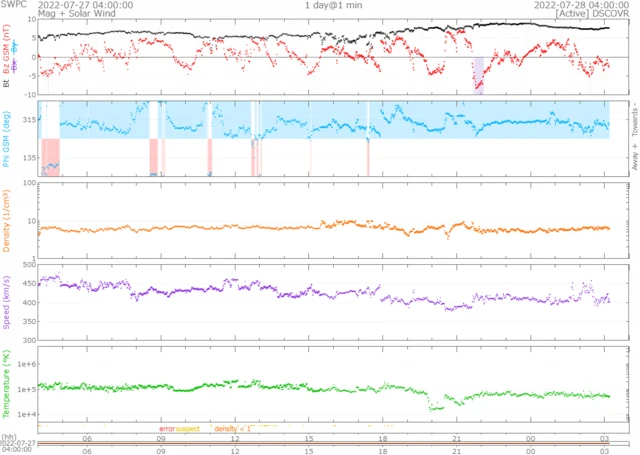Toggle the Bt series axis label
This screenshot has width=640, height=455.
pyautogui.click(x=7, y=85)
